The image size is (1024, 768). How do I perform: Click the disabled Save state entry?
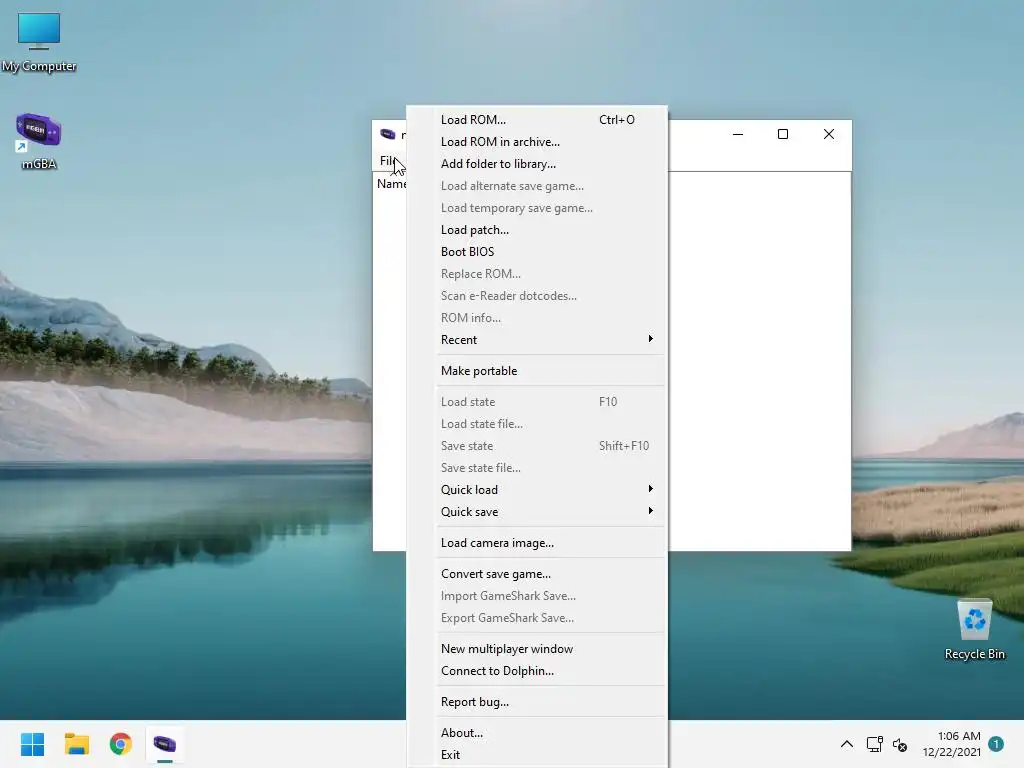click(x=537, y=446)
